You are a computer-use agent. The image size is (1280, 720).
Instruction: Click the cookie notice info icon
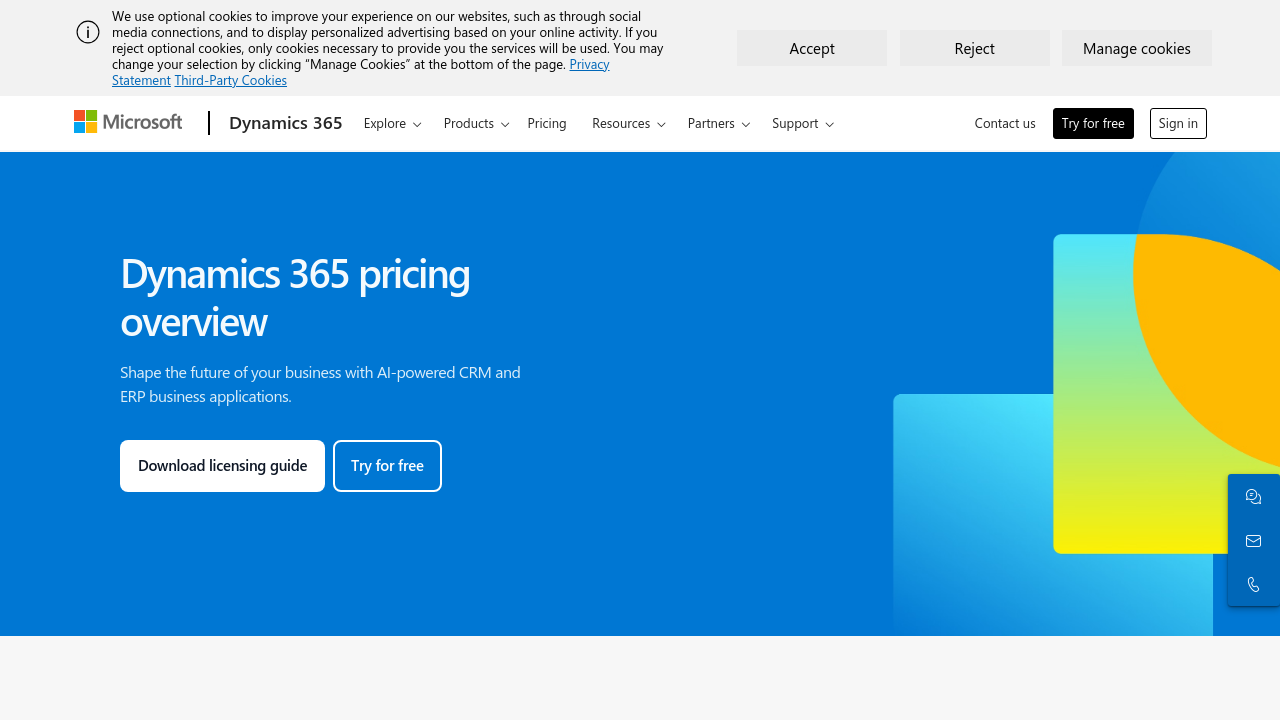coord(88,32)
